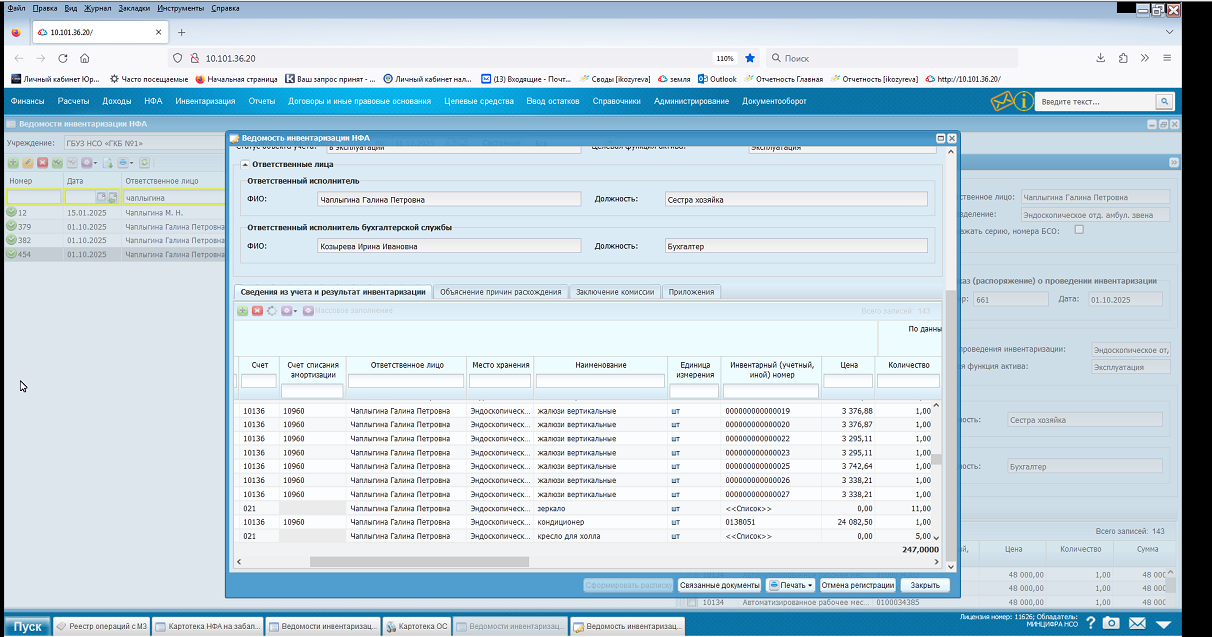Open Firefox downloads arrow icon
This screenshot has height=637, width=1212.
click(x=1101, y=58)
